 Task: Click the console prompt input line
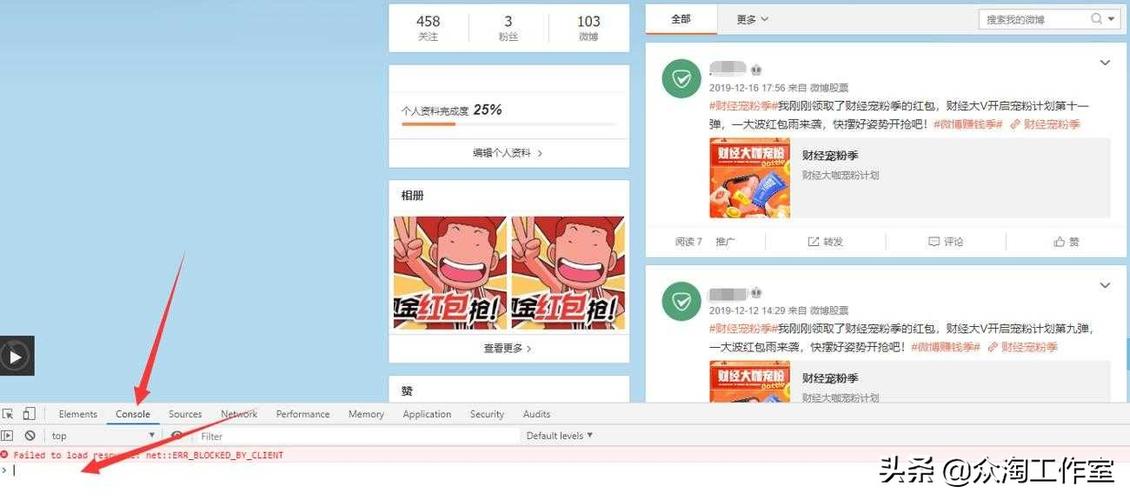tap(565, 470)
